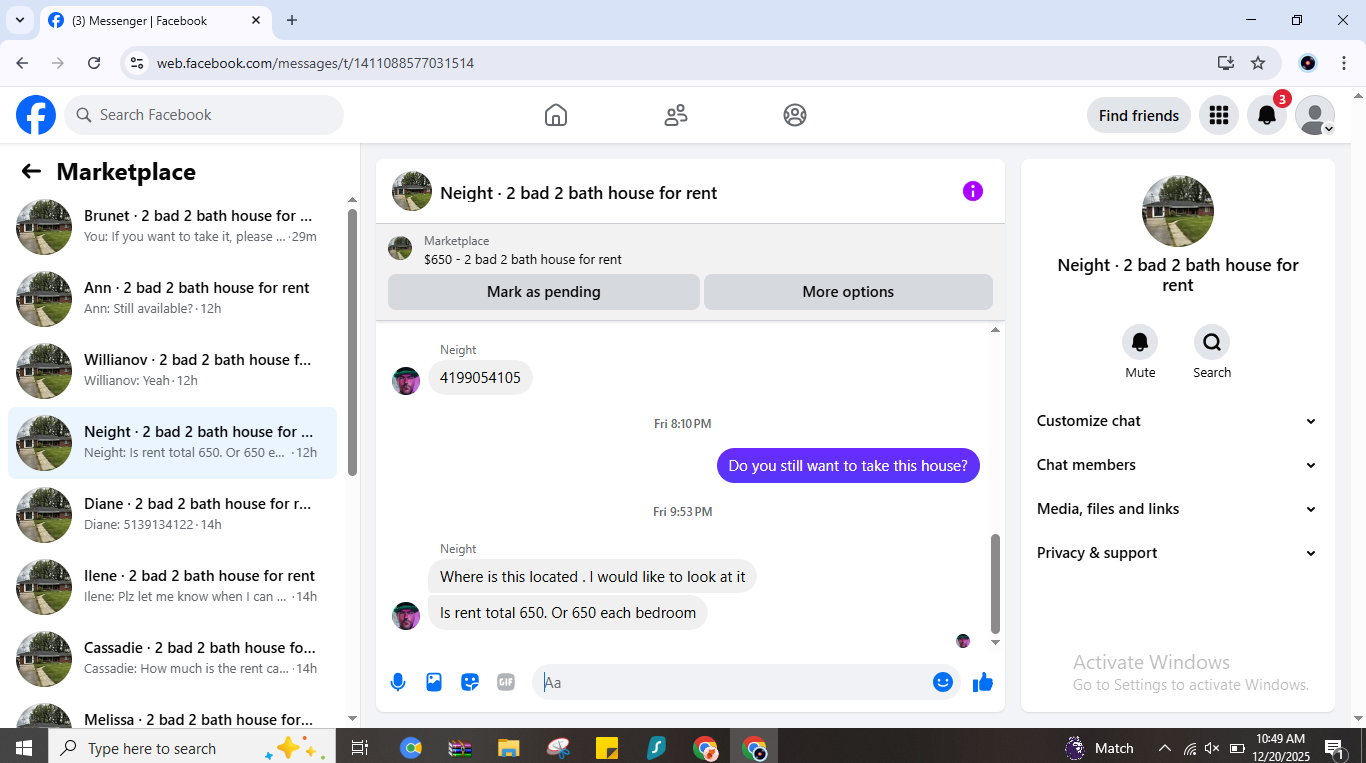This screenshot has height=763, width=1366.
Task: Open Chrome profile button in toolbar
Action: 1308,63
